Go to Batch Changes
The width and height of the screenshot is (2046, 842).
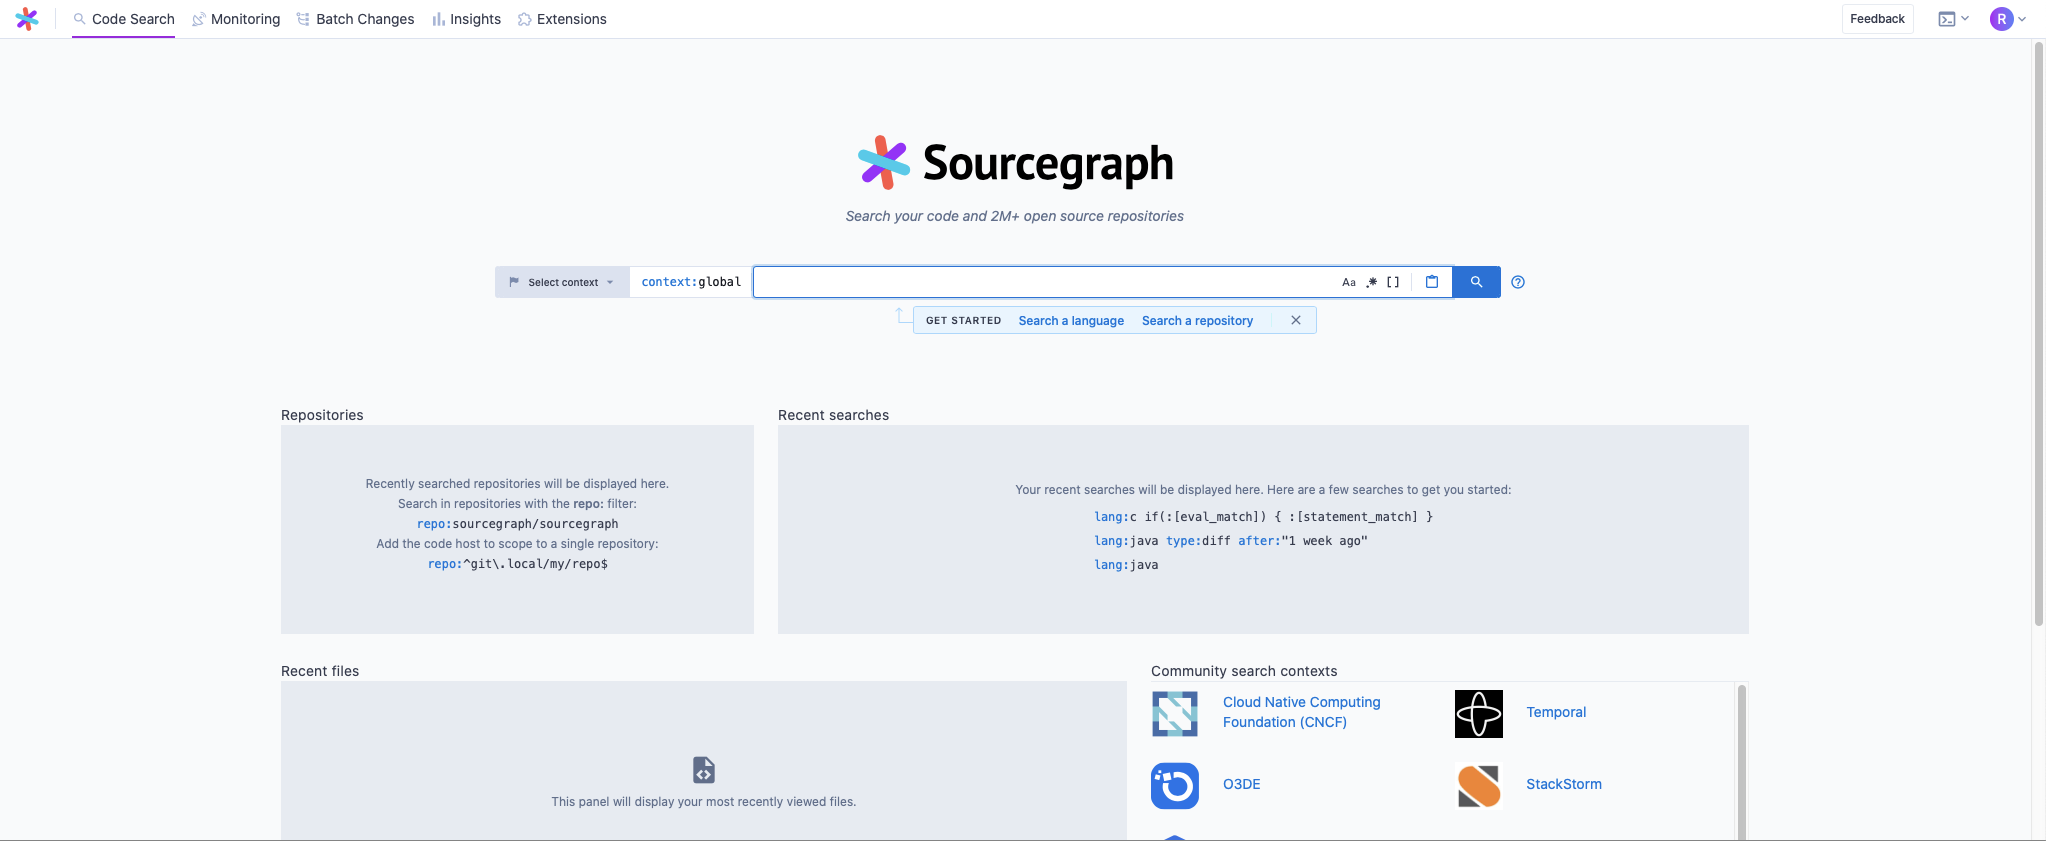[355, 19]
